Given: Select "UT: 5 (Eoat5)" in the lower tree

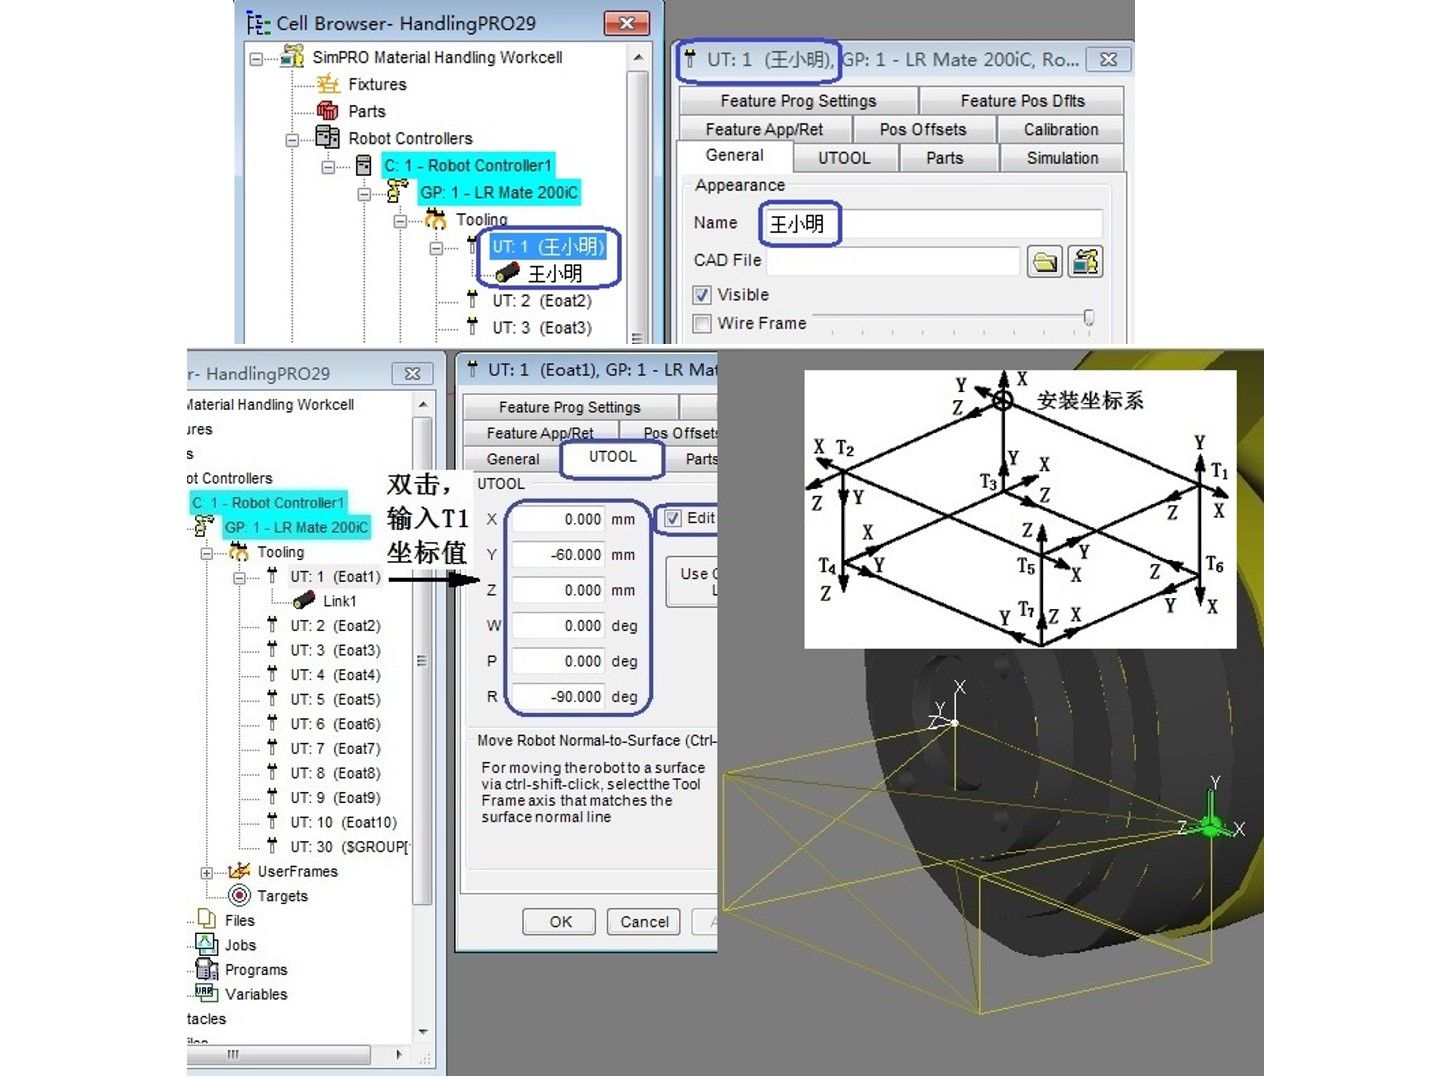Looking at the screenshot, I should pyautogui.click(x=335, y=699).
